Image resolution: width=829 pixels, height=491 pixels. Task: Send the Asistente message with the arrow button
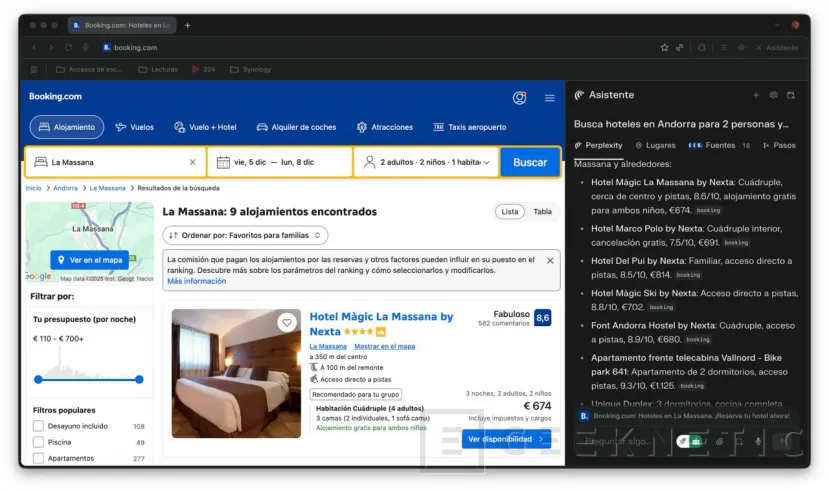783,441
